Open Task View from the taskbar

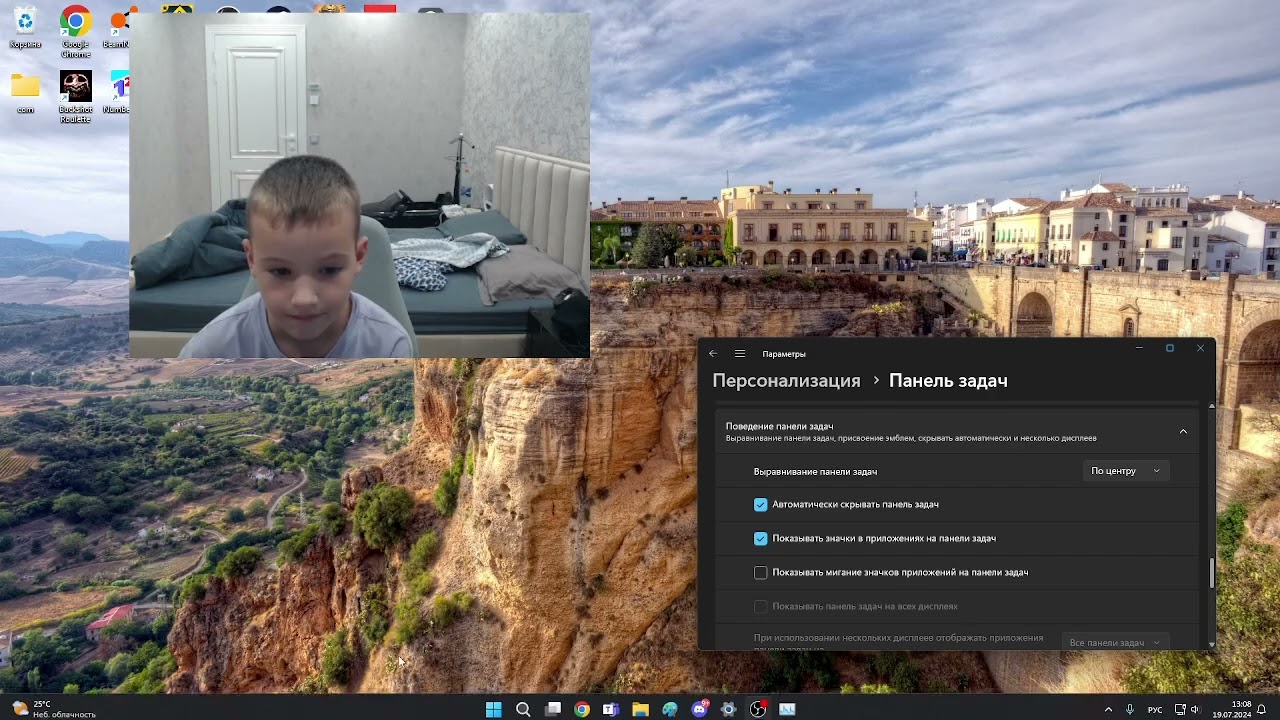point(553,709)
